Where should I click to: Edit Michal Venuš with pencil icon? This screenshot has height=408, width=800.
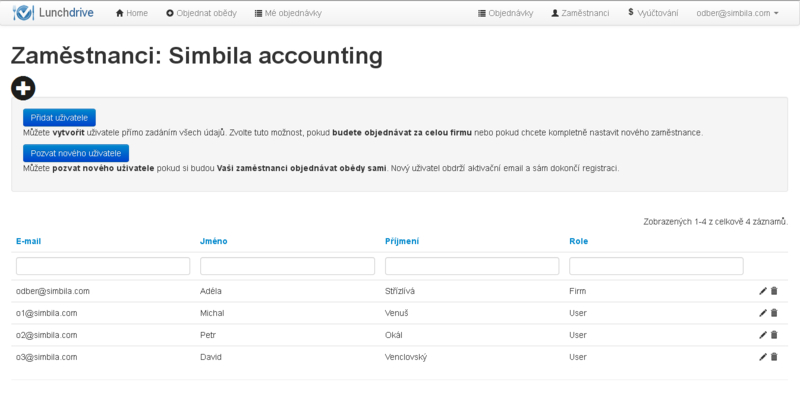[763, 313]
